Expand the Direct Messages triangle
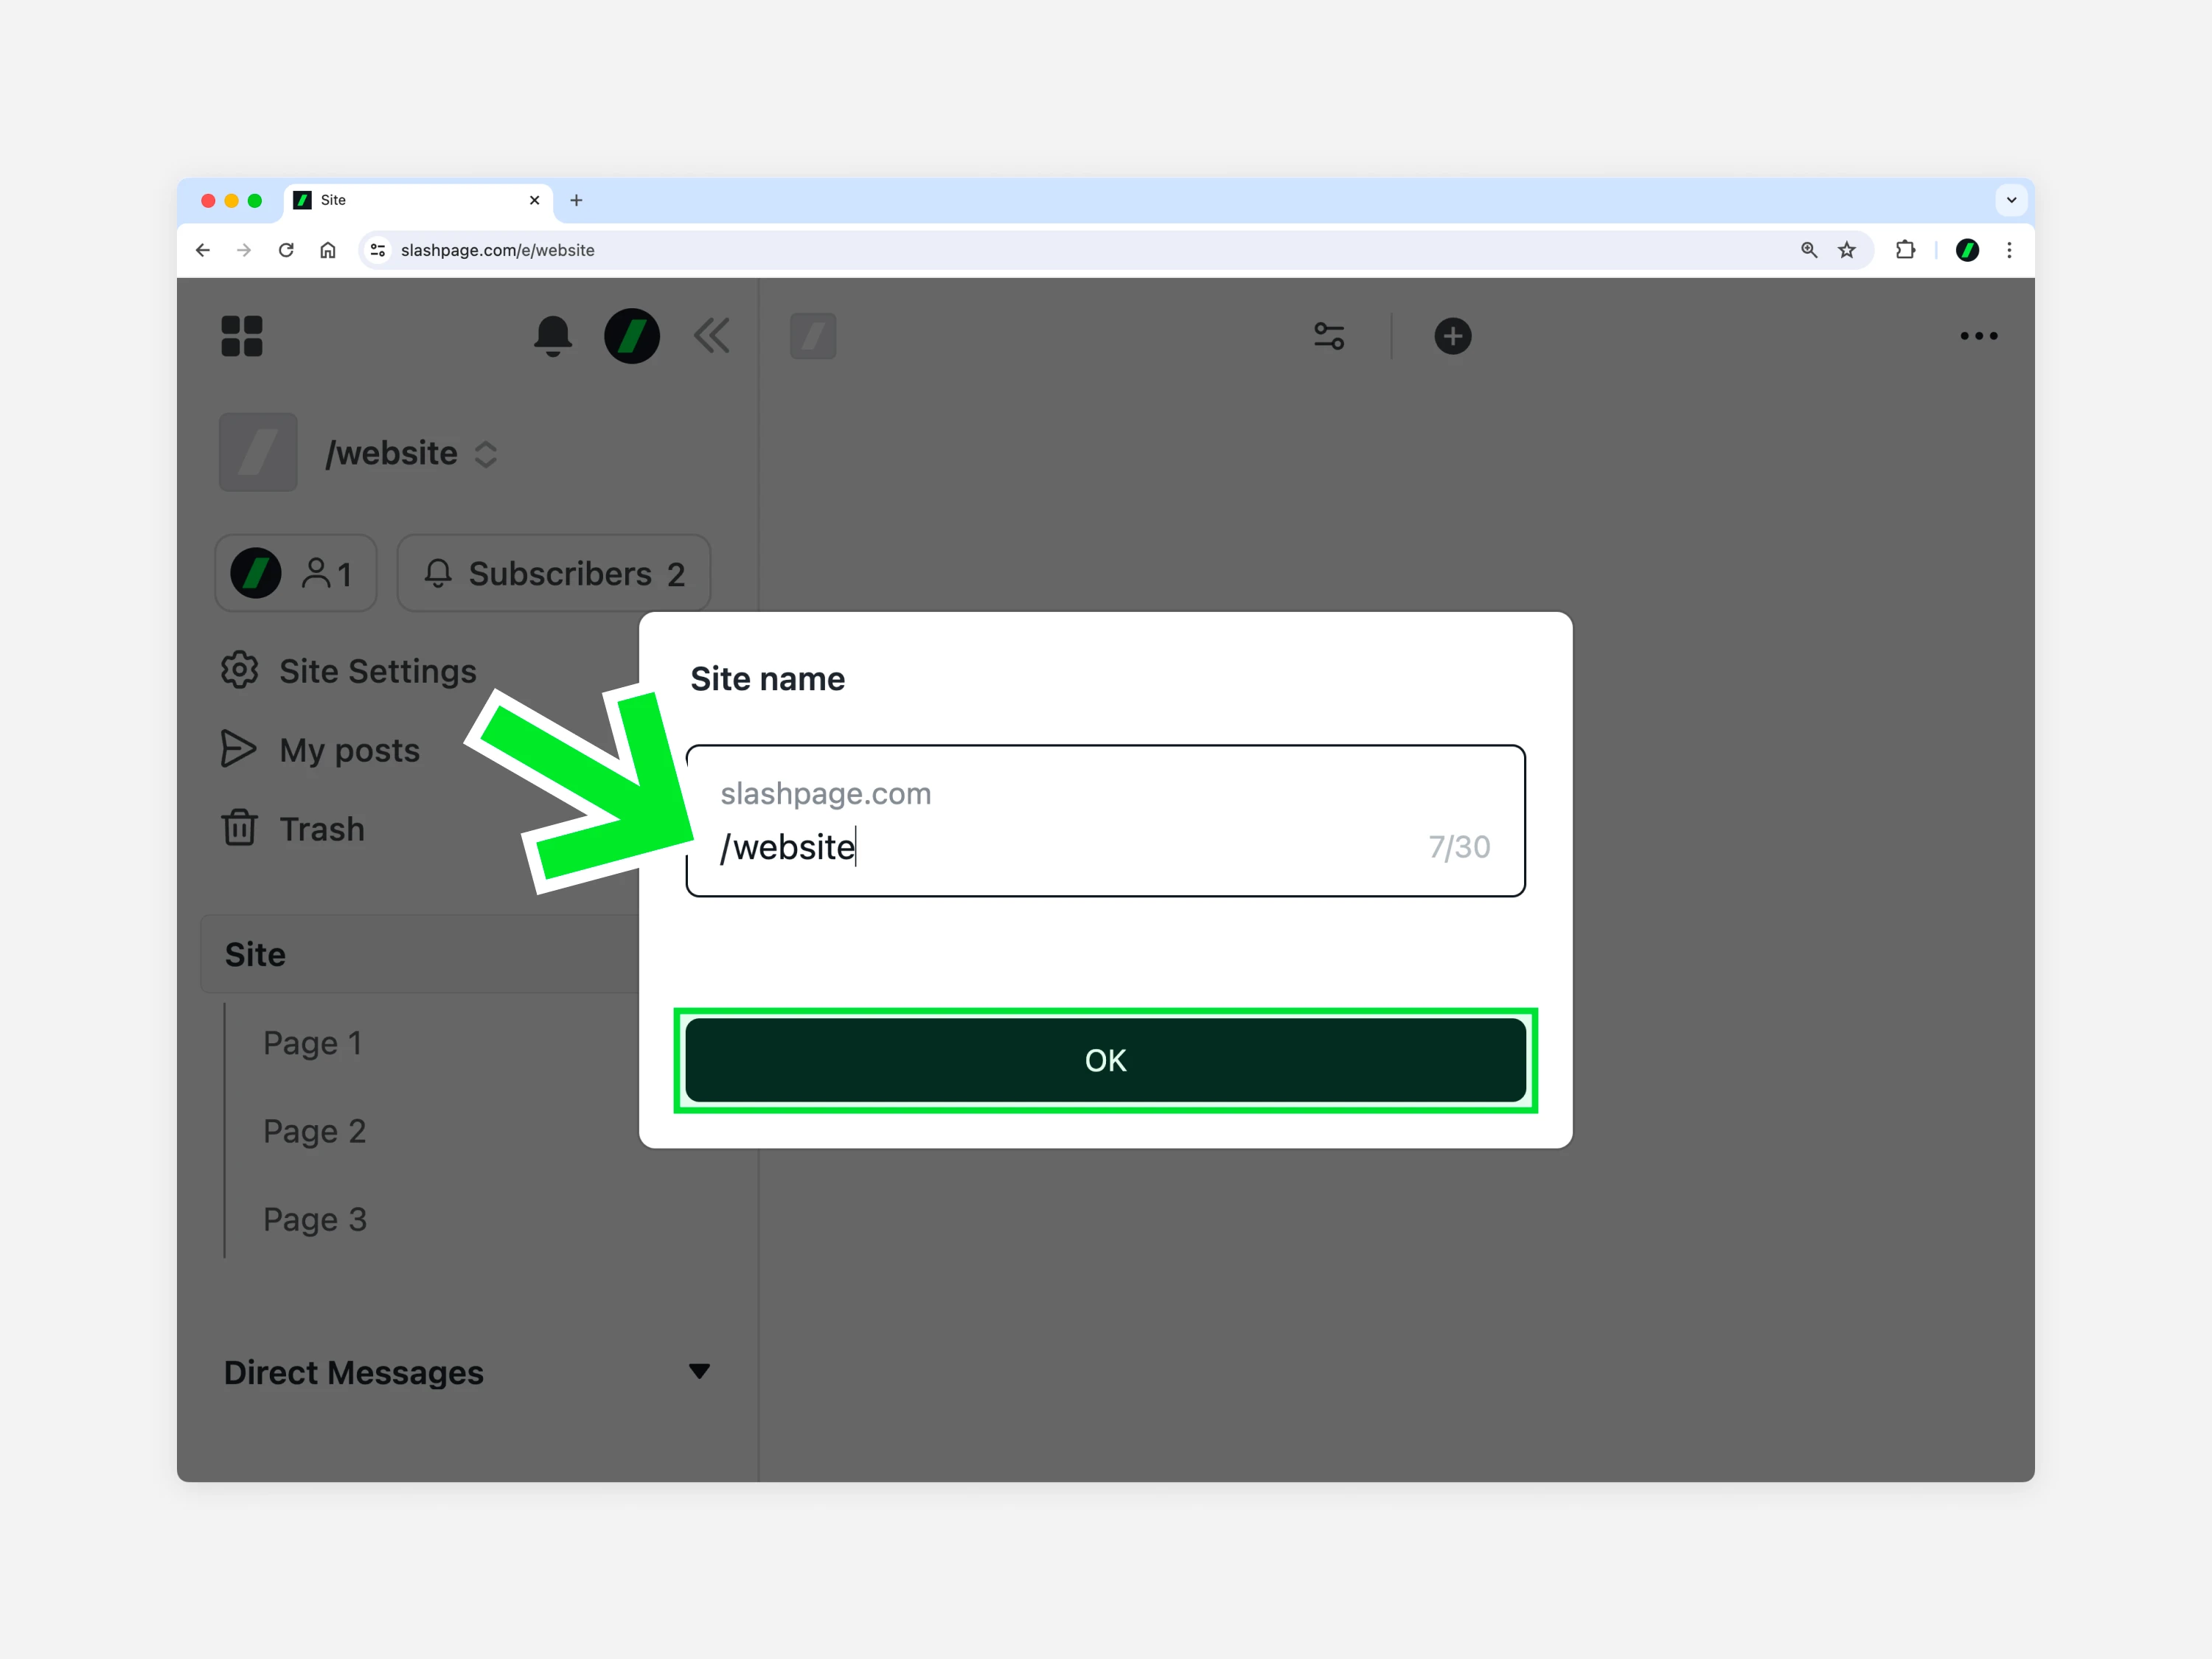Viewport: 2212px width, 1659px height. click(x=700, y=1371)
